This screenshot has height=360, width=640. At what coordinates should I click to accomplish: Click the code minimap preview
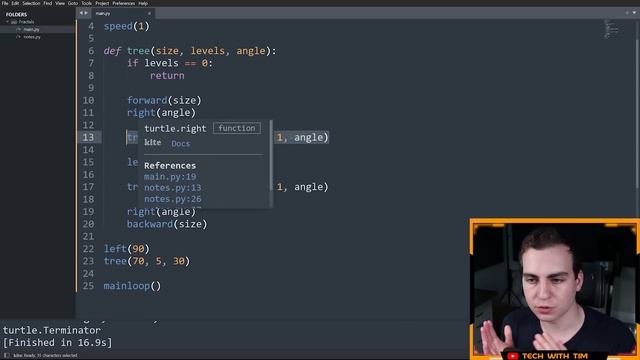pos(611,29)
